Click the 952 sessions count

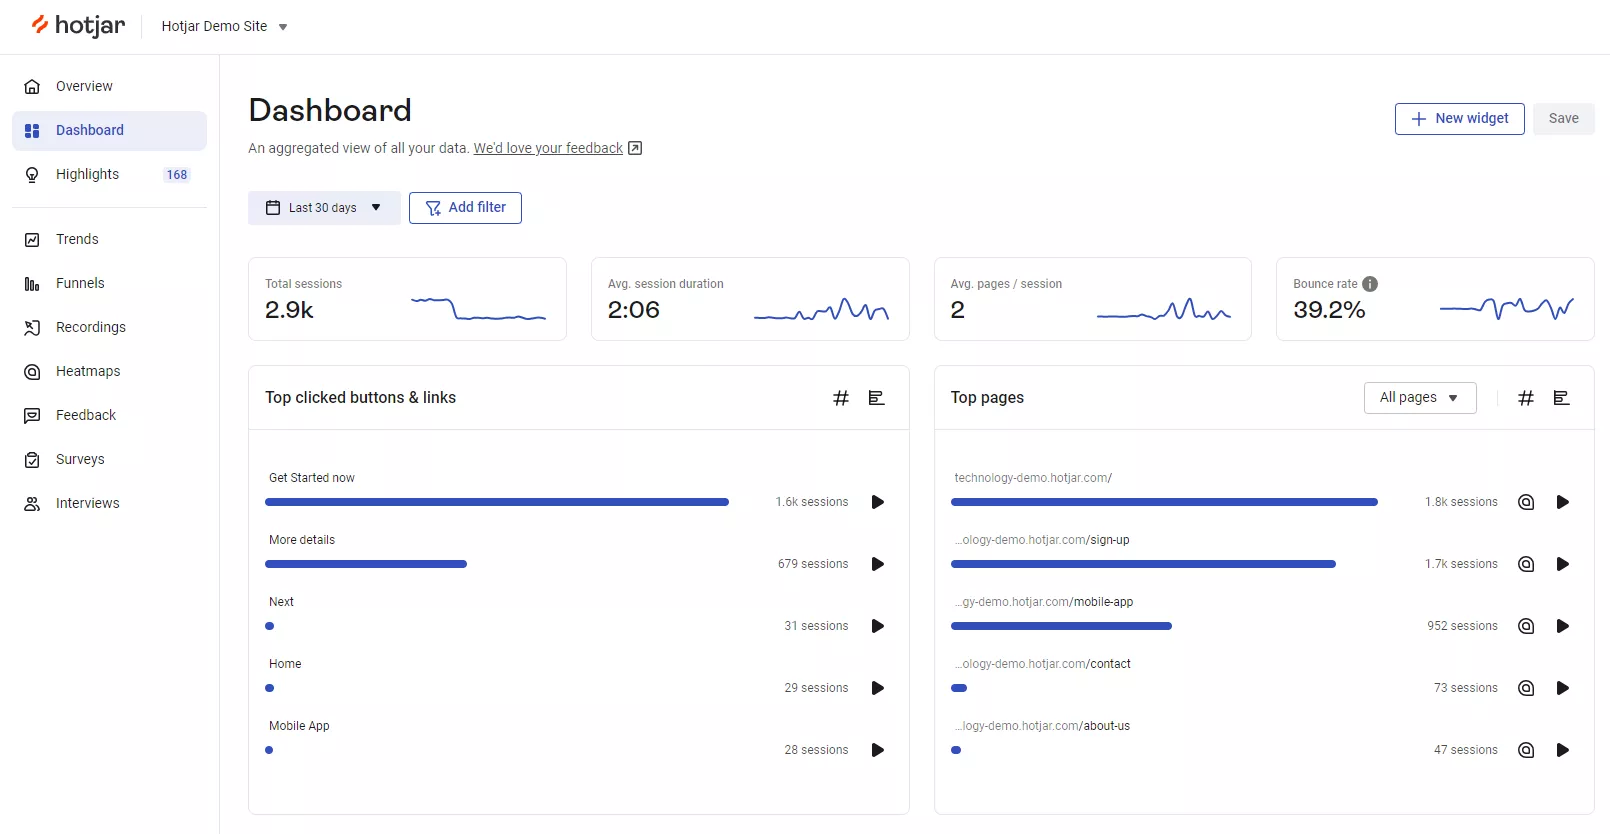[x=1462, y=626]
